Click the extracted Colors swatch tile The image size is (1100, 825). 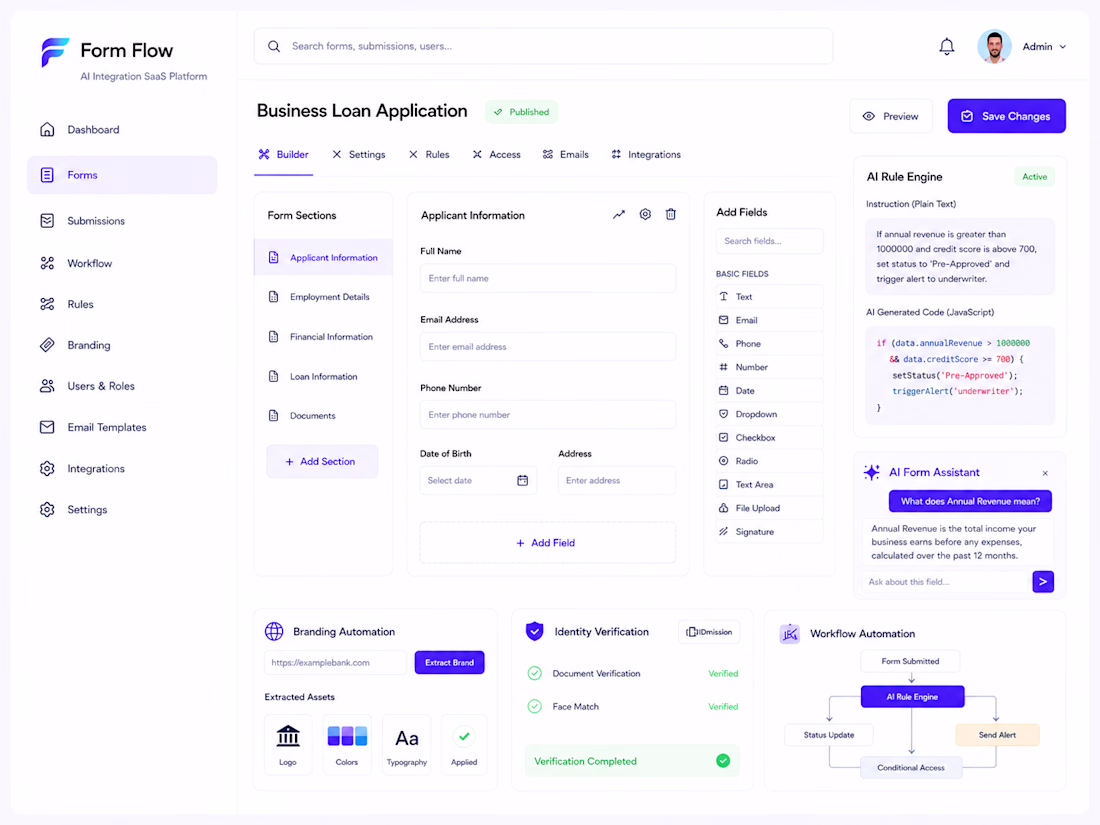point(347,744)
